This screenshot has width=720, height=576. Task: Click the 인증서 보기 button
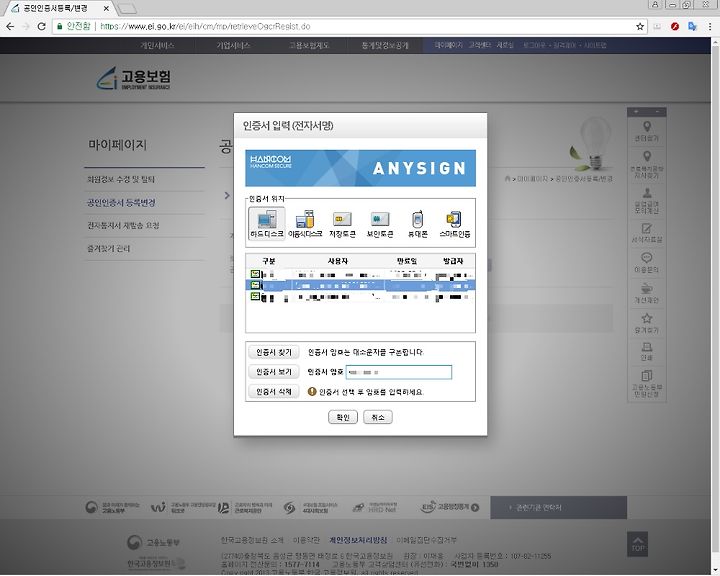pyautogui.click(x=274, y=372)
